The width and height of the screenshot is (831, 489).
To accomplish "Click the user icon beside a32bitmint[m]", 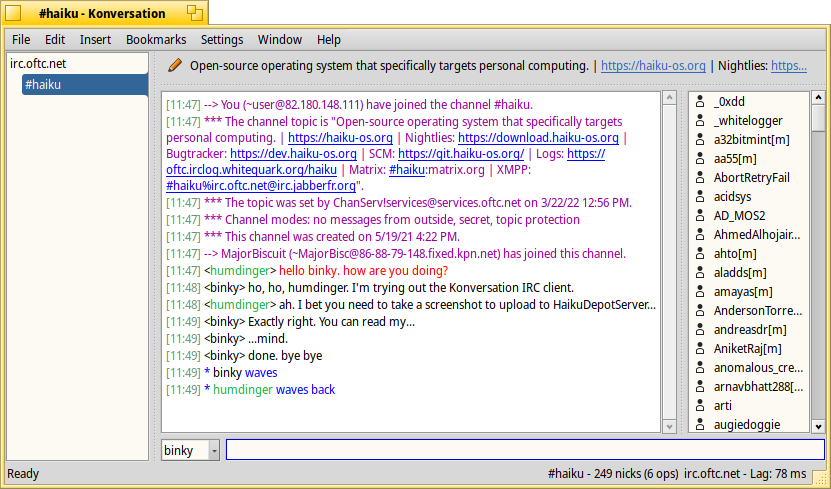I will [x=700, y=139].
